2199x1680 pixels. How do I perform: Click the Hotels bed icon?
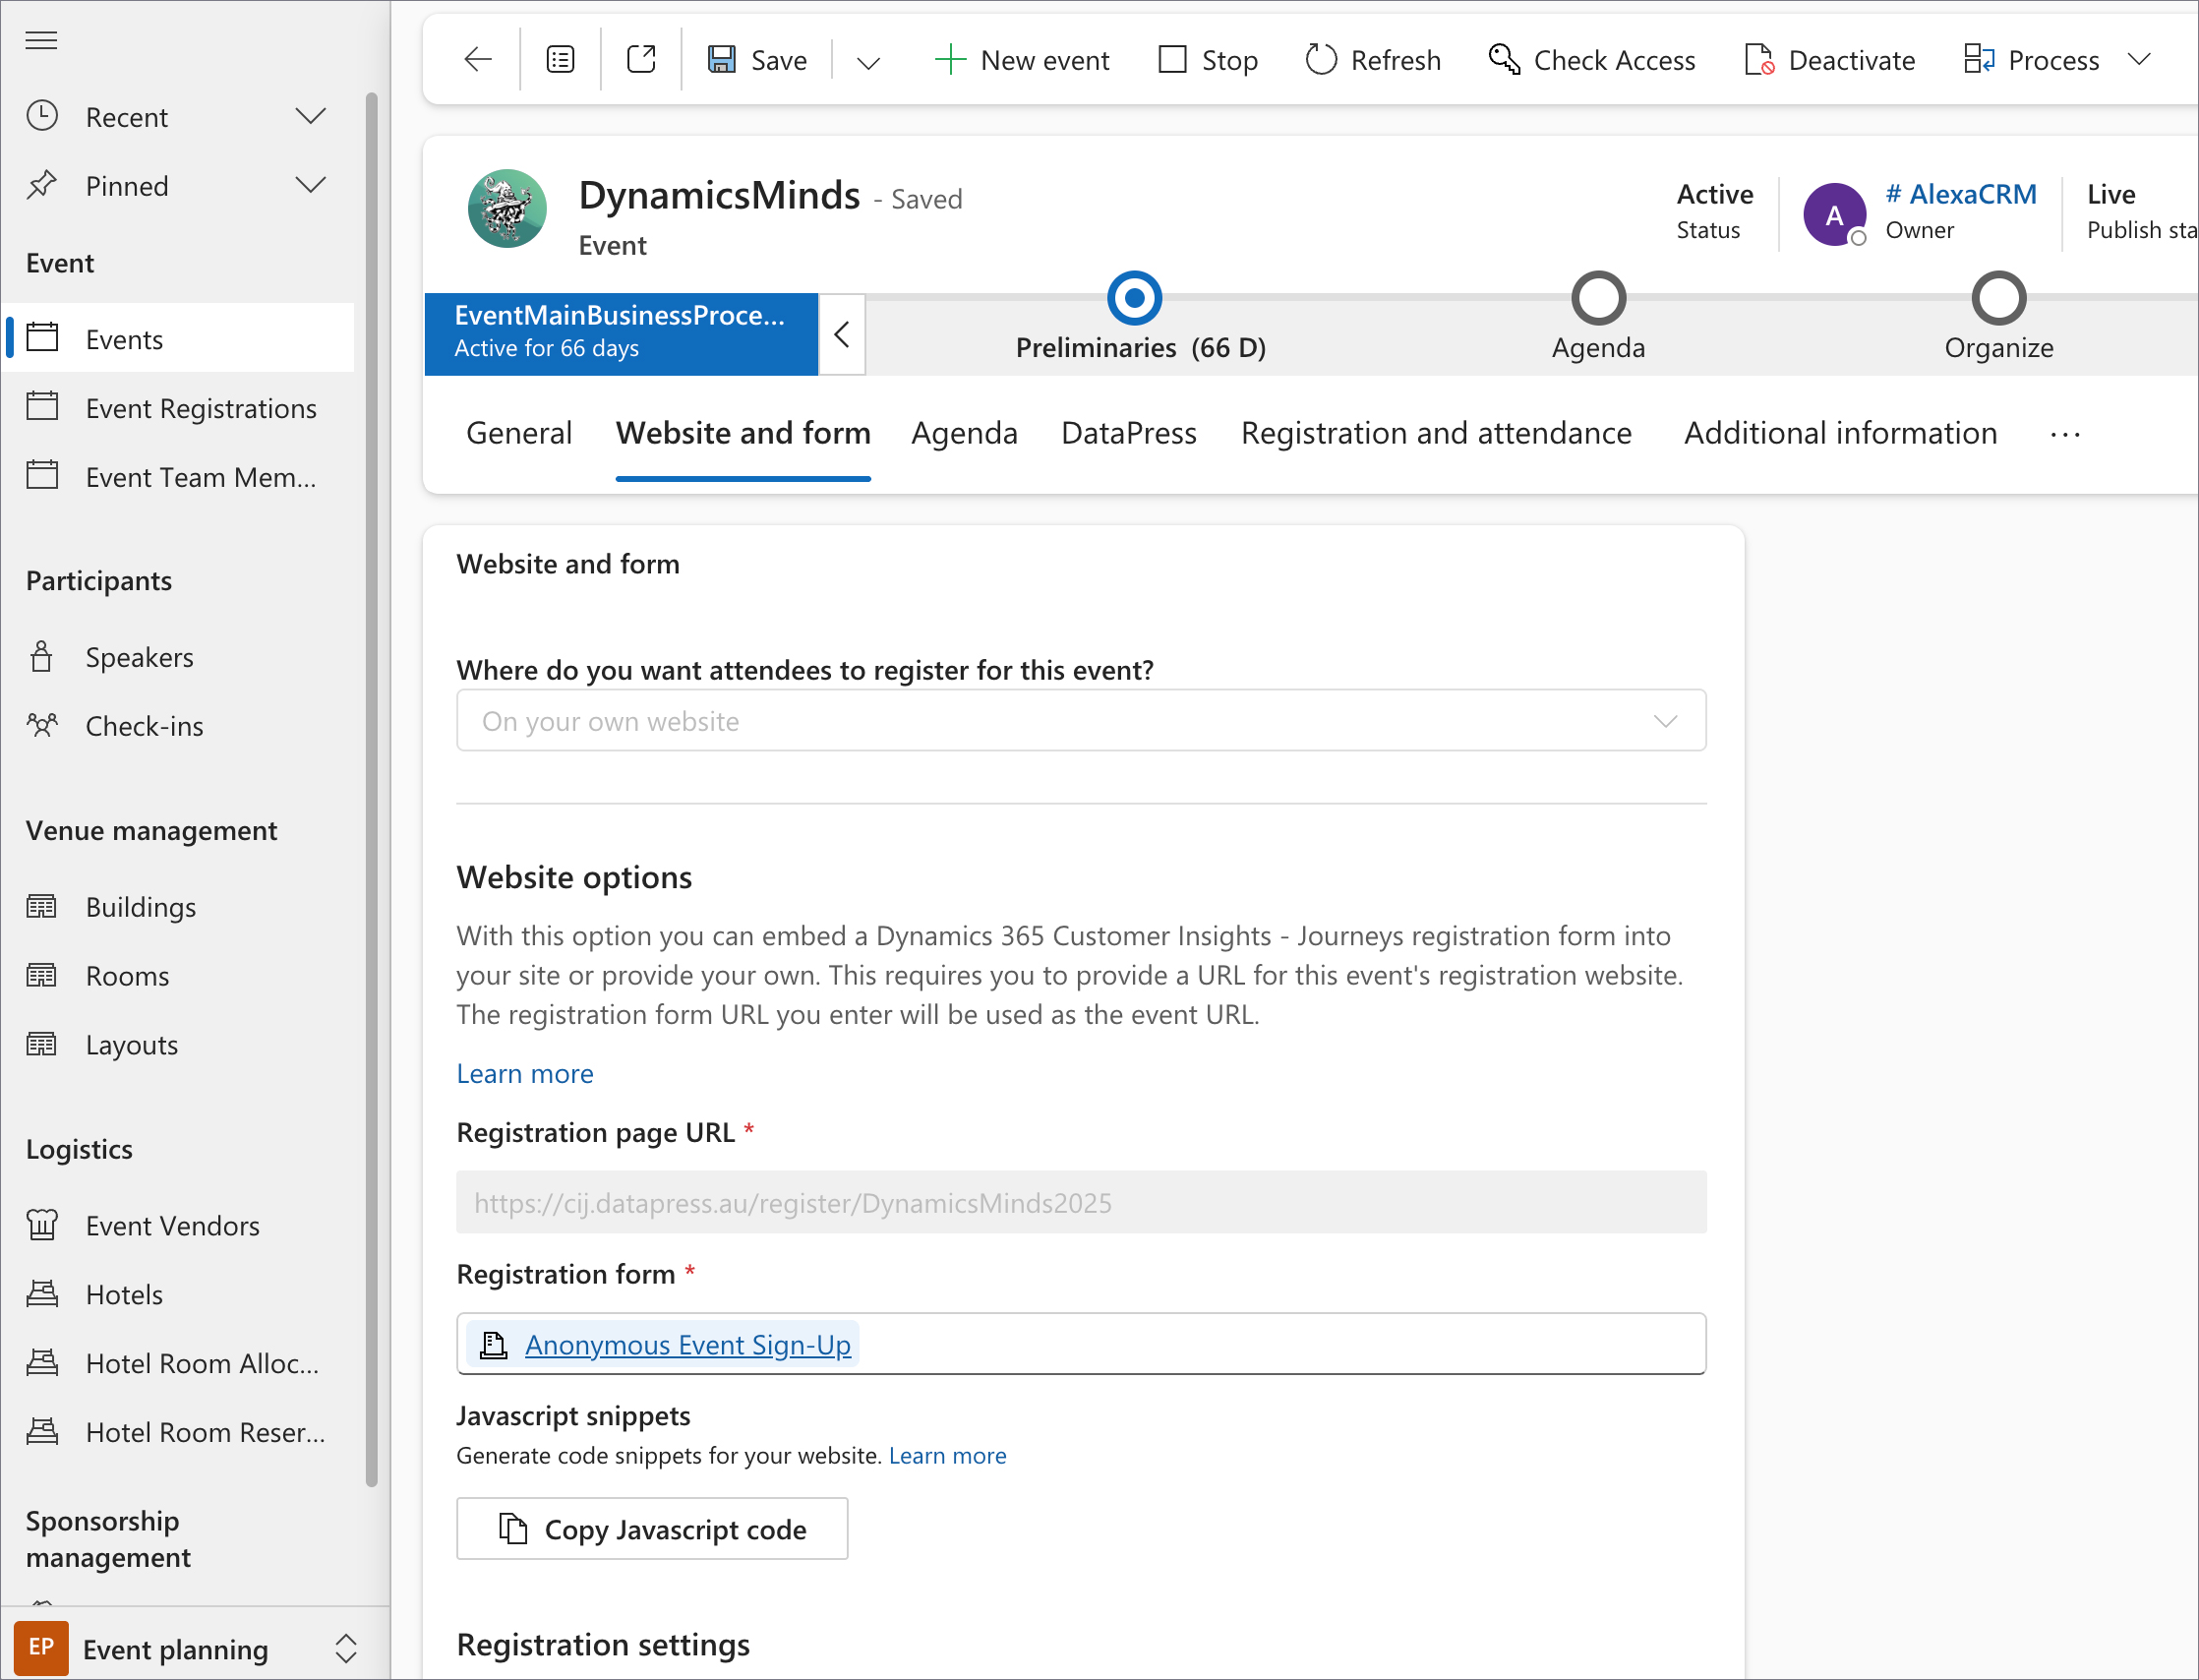pos(41,1294)
